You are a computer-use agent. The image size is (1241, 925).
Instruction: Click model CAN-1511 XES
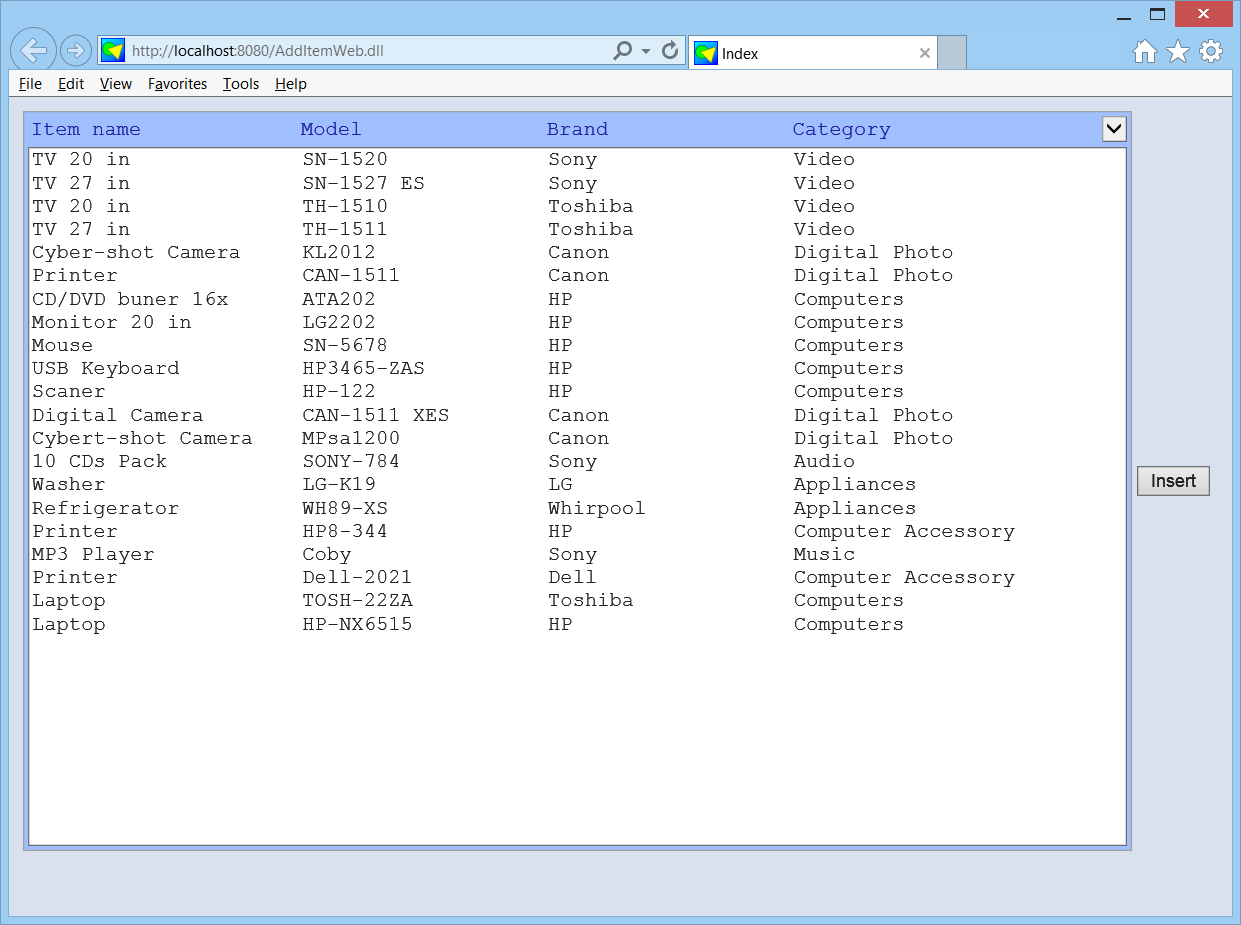(375, 415)
